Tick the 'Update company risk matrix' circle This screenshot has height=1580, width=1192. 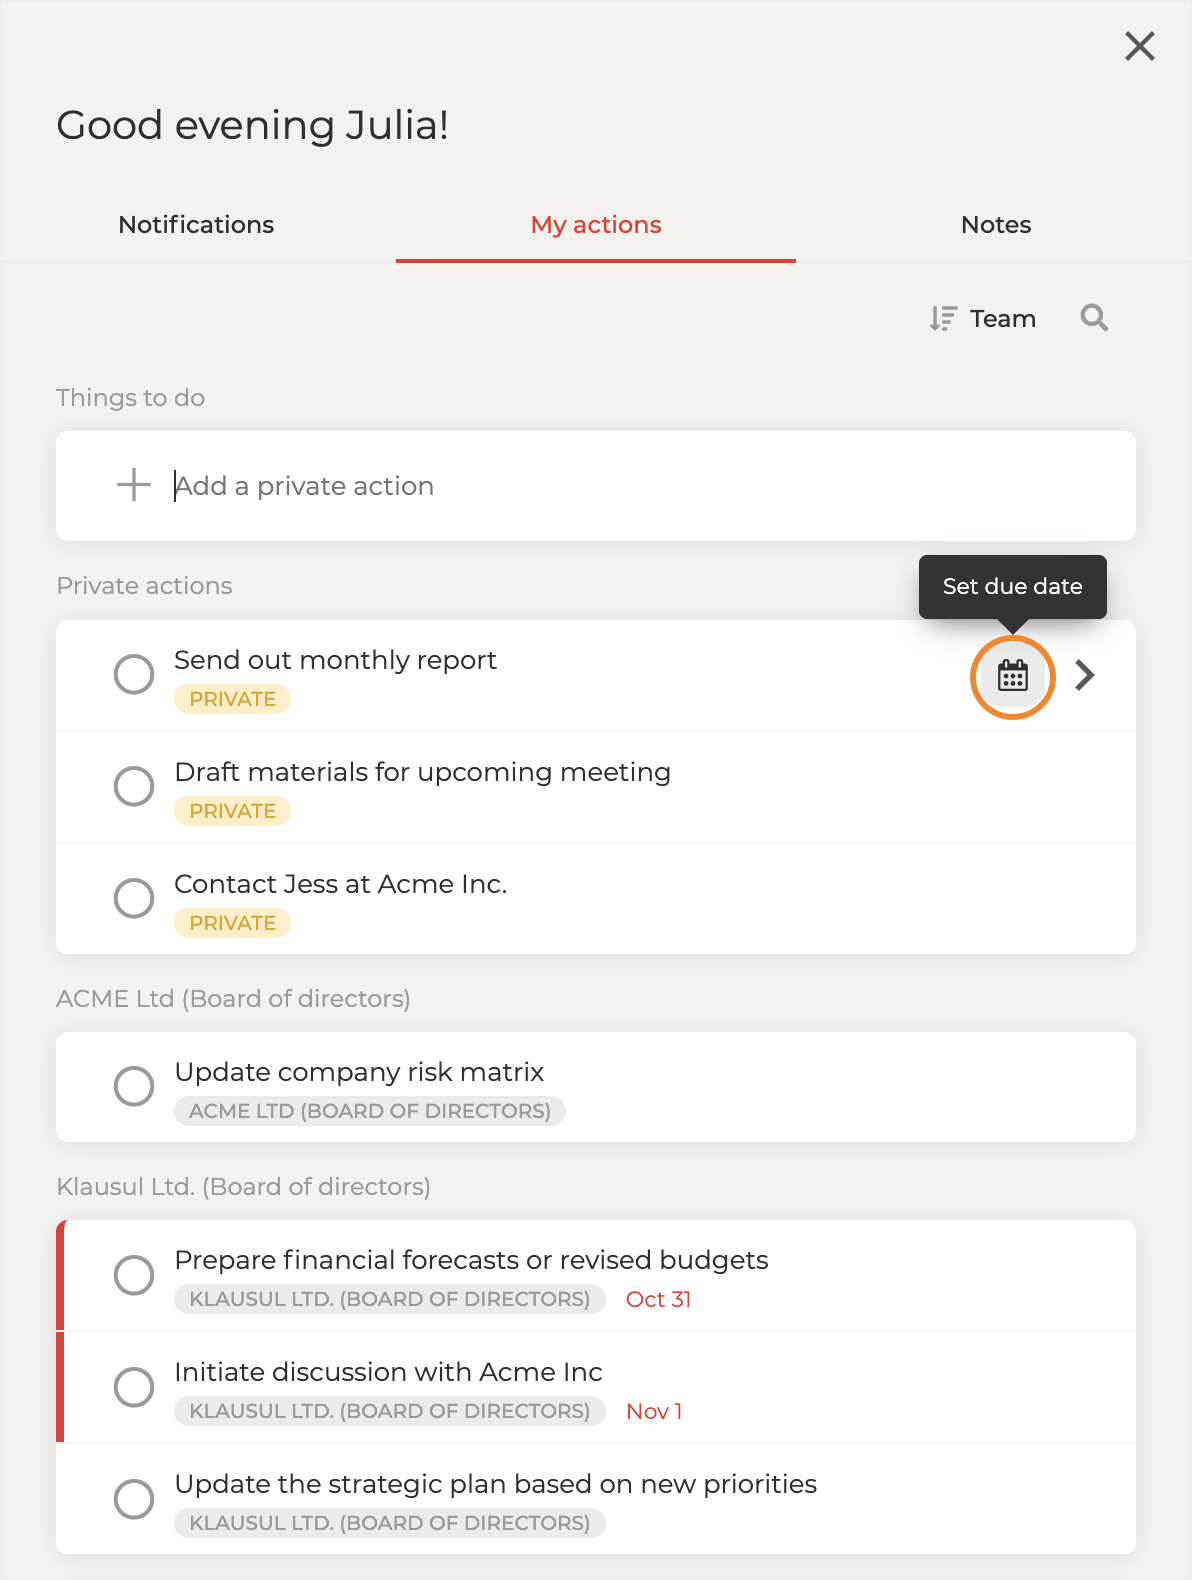tap(134, 1086)
